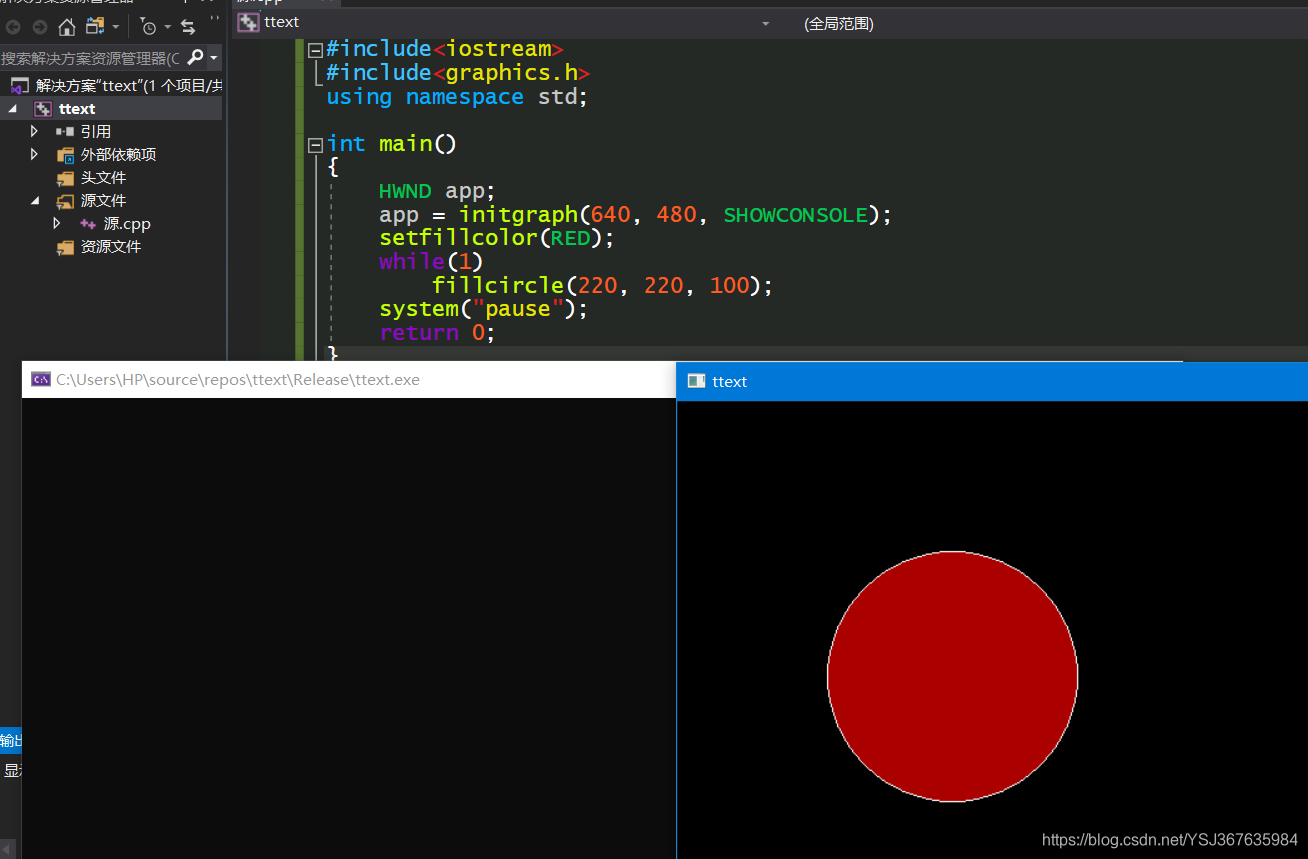Image resolution: width=1308 pixels, height=859 pixels.
Task: Focus the Solution Explorer search box
Action: (92, 58)
